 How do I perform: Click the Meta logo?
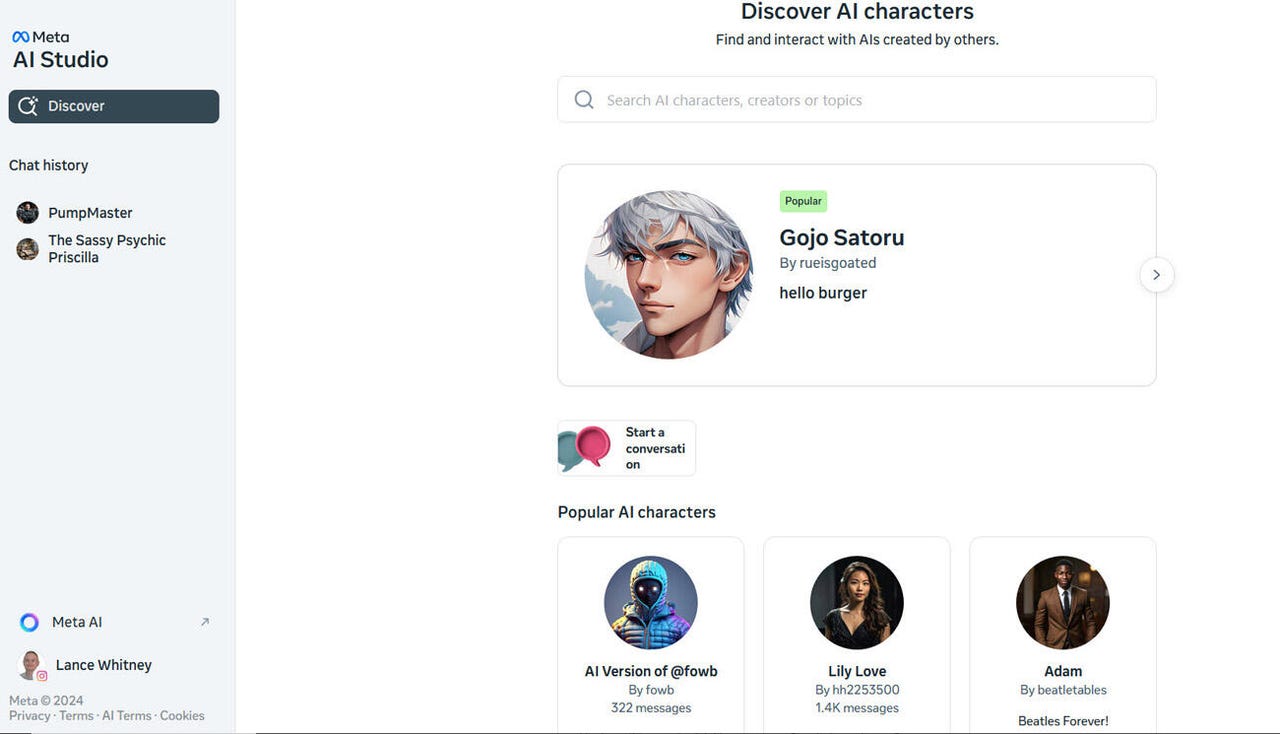40,37
